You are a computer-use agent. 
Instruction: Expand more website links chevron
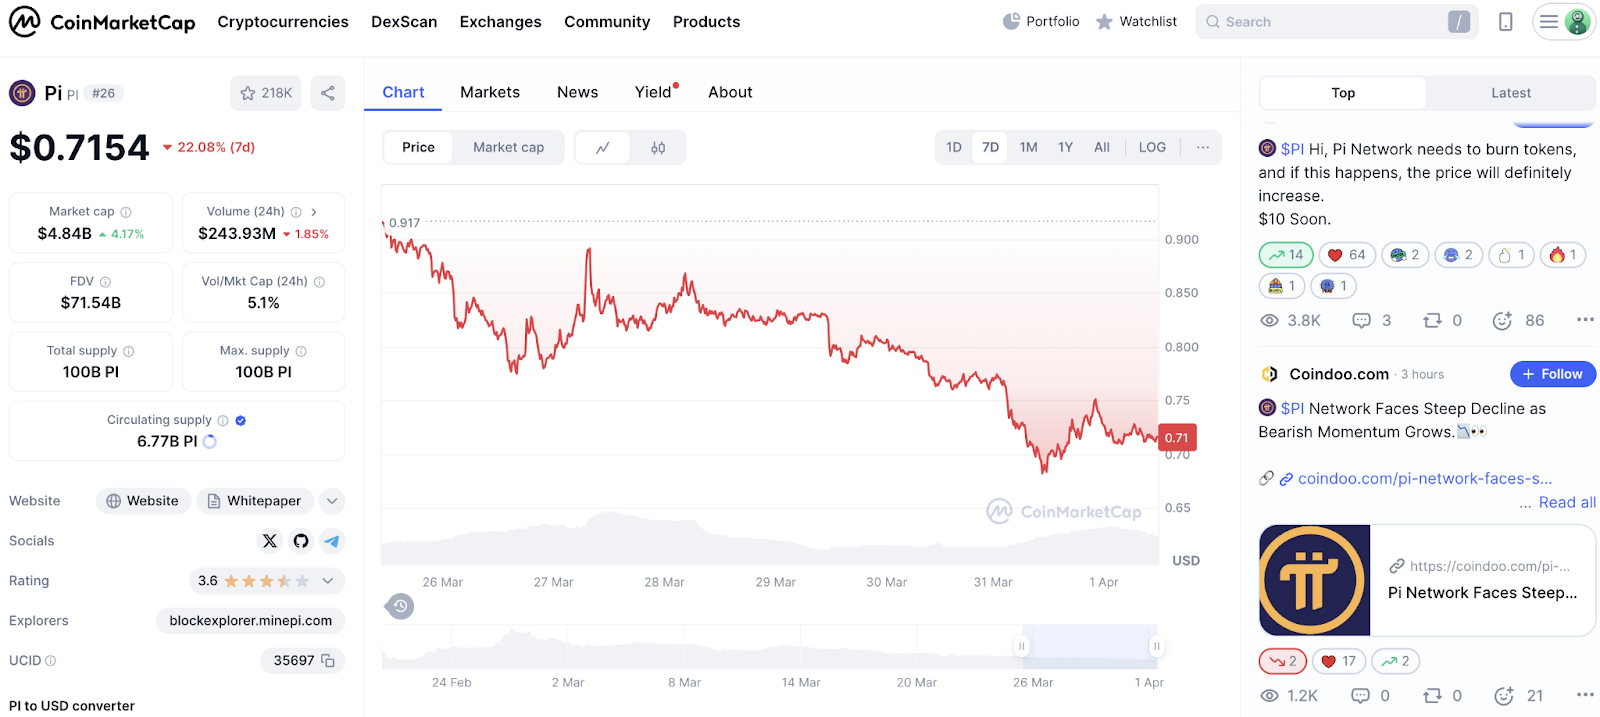pos(333,501)
